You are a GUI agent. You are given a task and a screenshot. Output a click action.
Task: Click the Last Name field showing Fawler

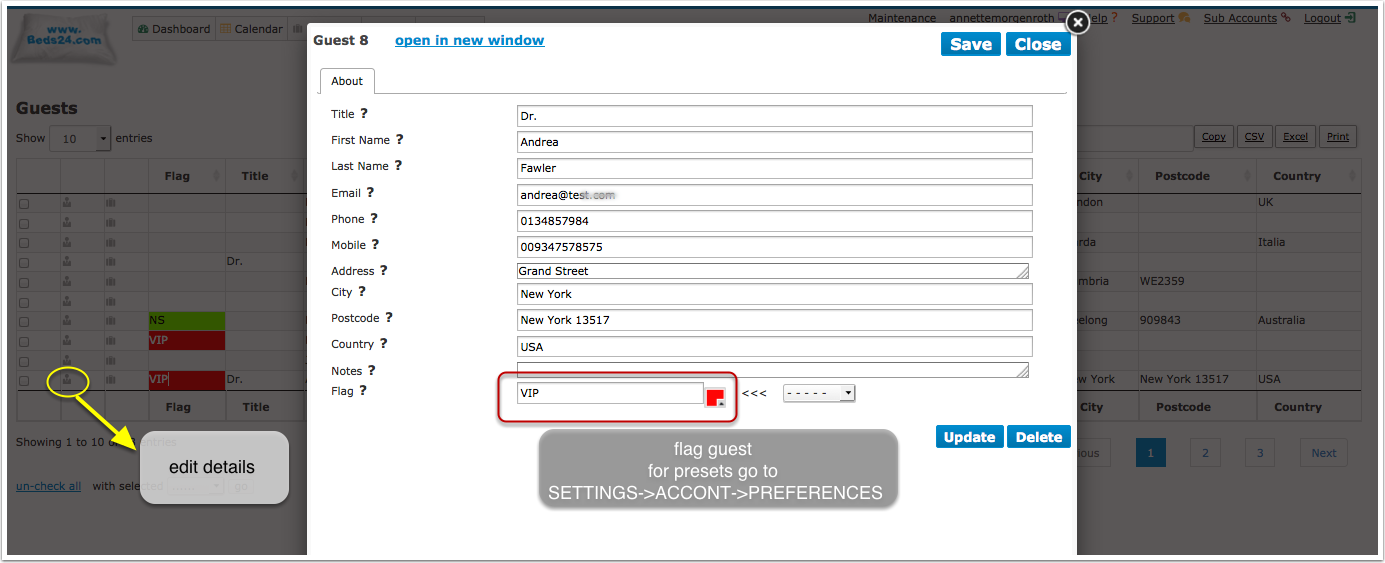click(x=775, y=168)
